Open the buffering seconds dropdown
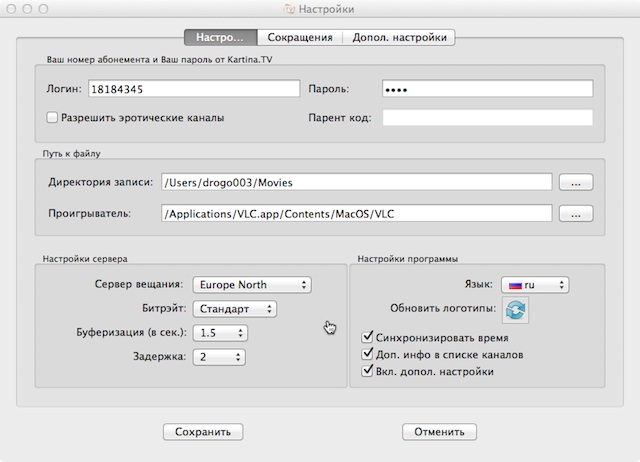 [x=219, y=333]
